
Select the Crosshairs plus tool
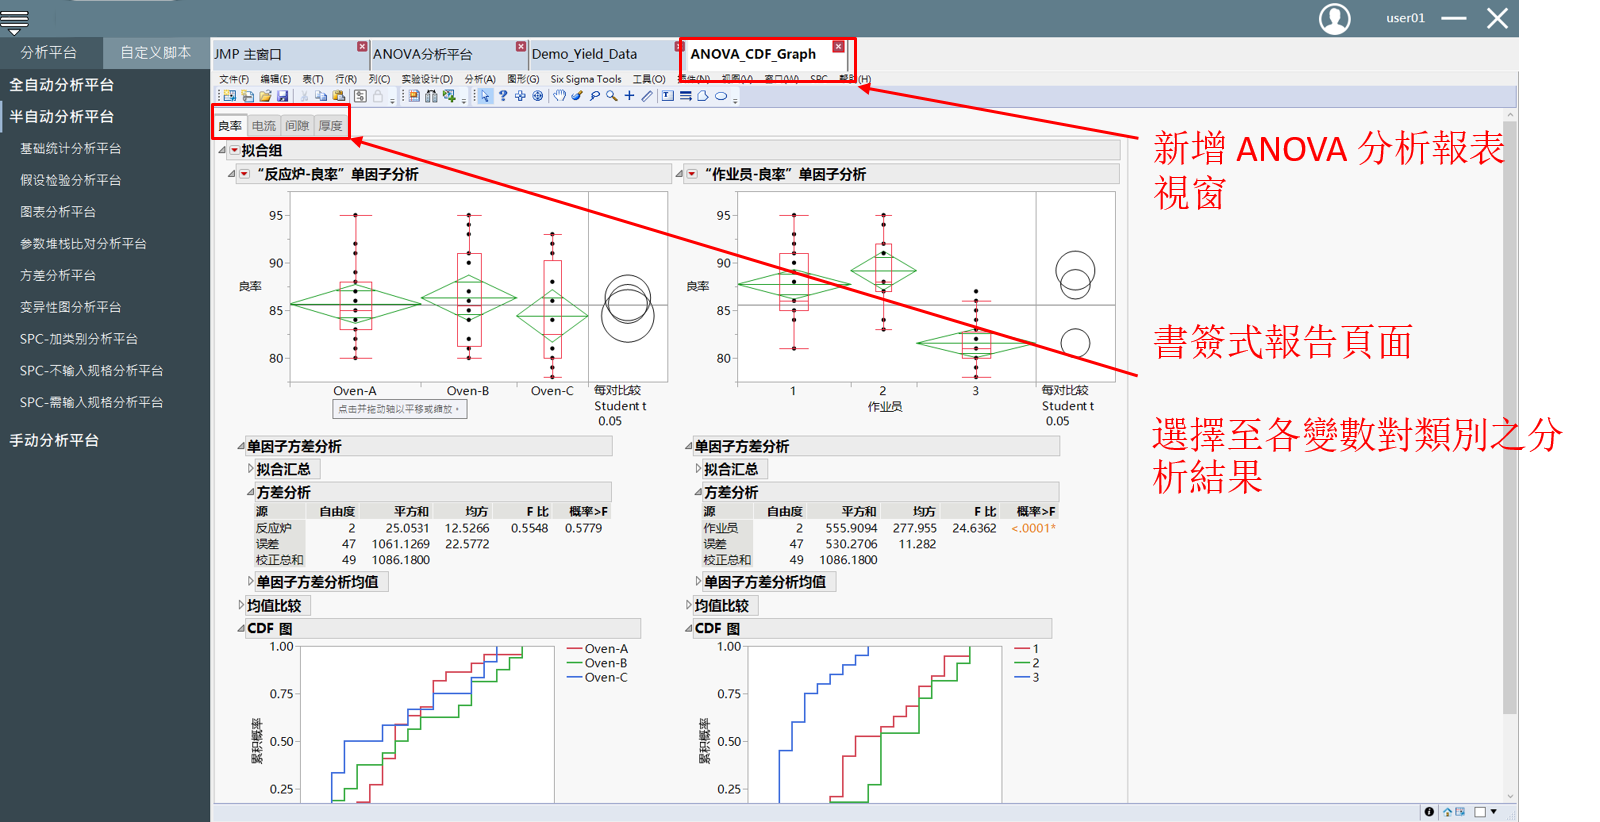tap(629, 96)
